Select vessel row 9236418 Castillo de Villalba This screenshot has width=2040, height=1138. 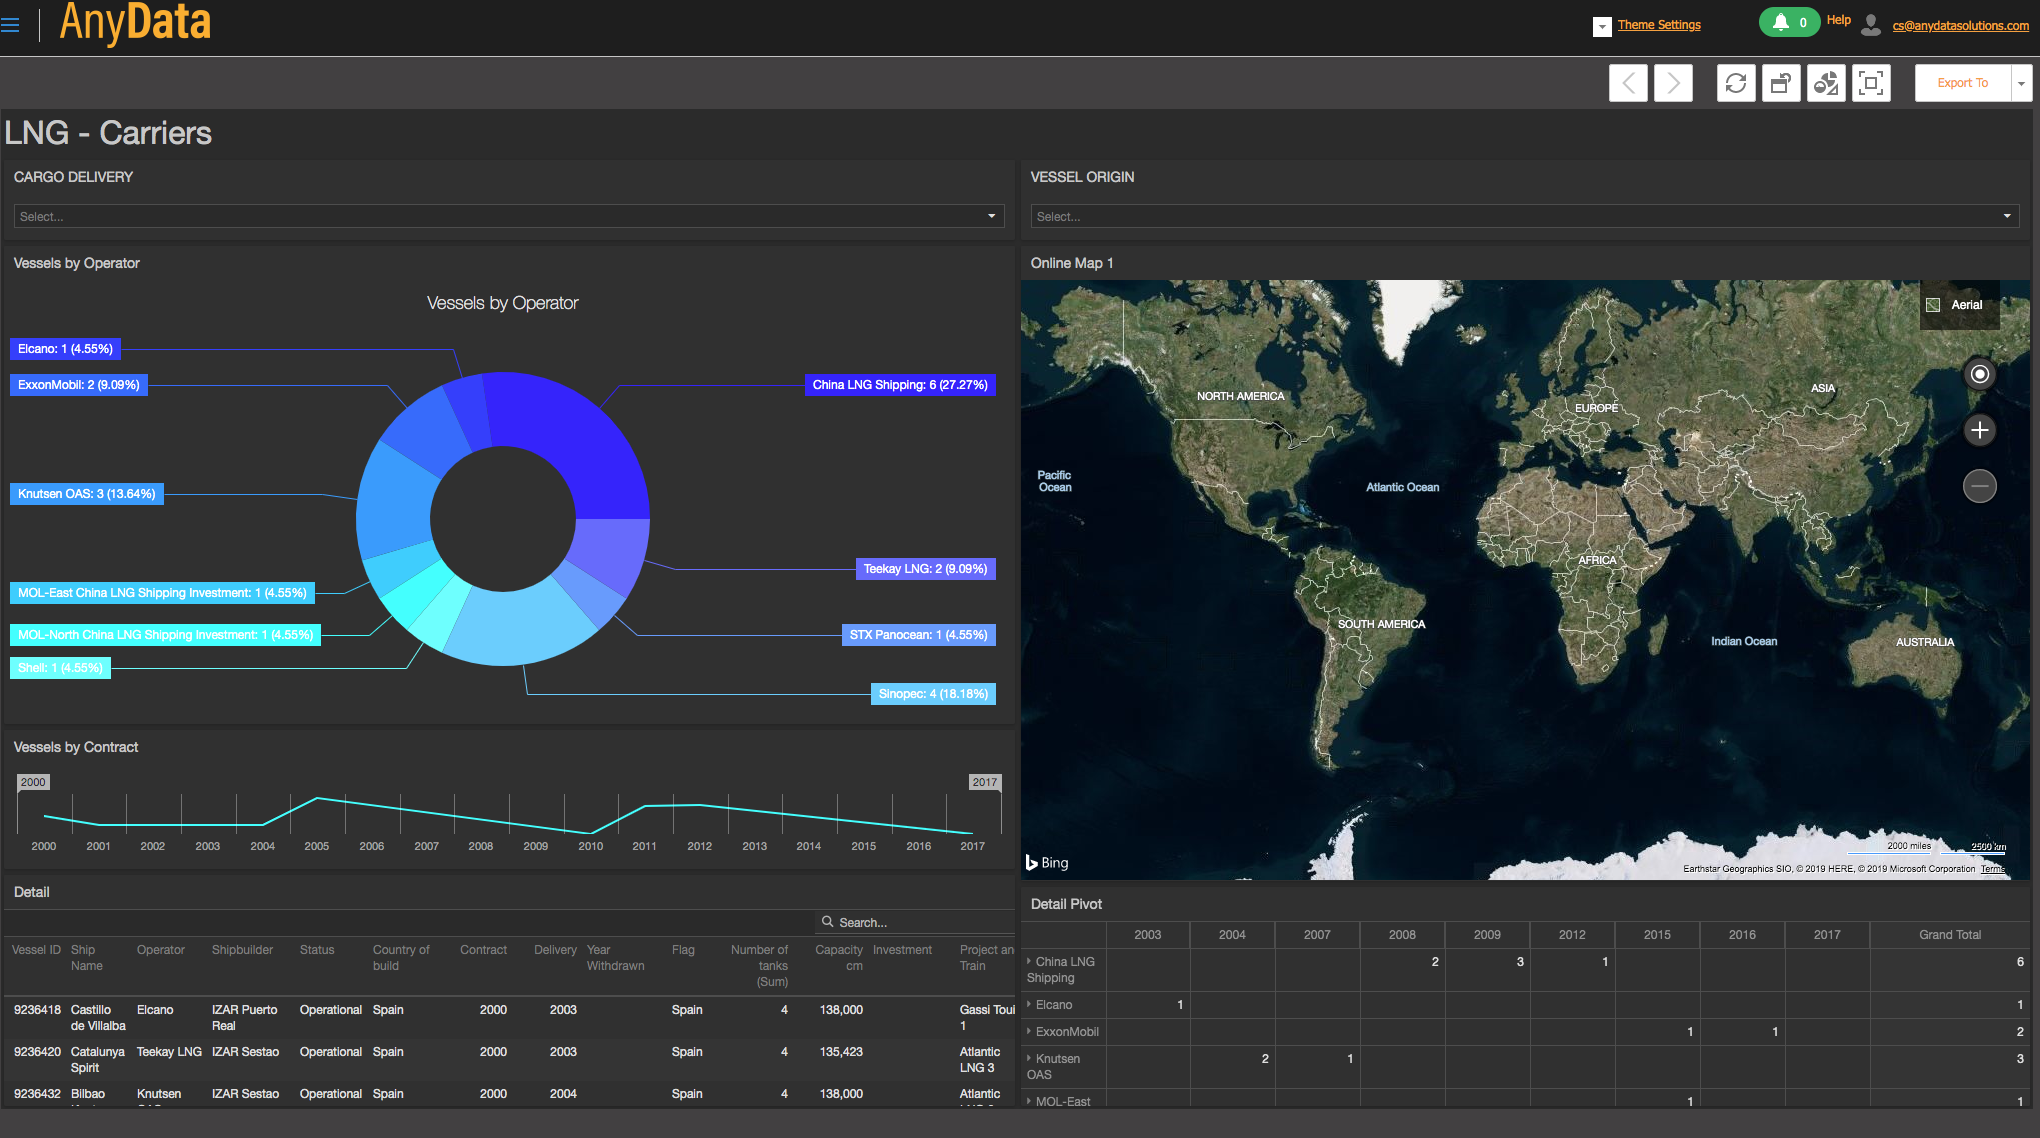tap(509, 1018)
